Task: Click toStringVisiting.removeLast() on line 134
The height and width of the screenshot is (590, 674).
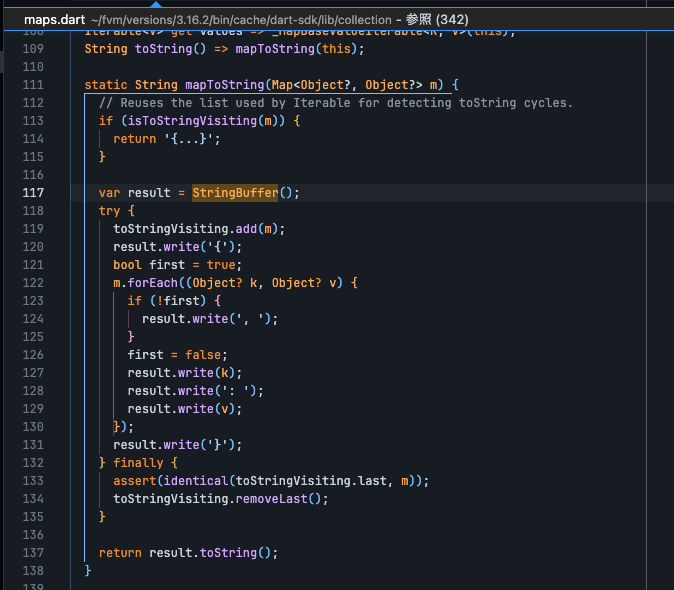Action: pyautogui.click(x=221, y=499)
